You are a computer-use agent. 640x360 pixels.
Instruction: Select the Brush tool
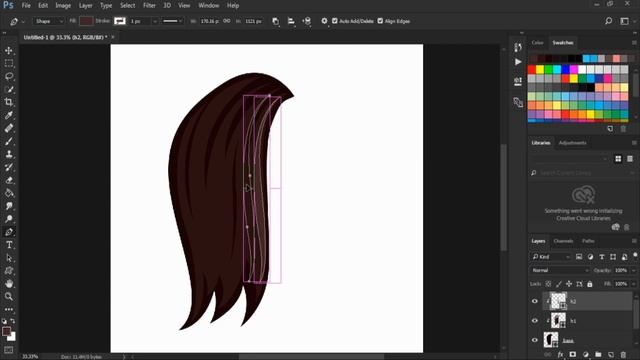click(9, 141)
